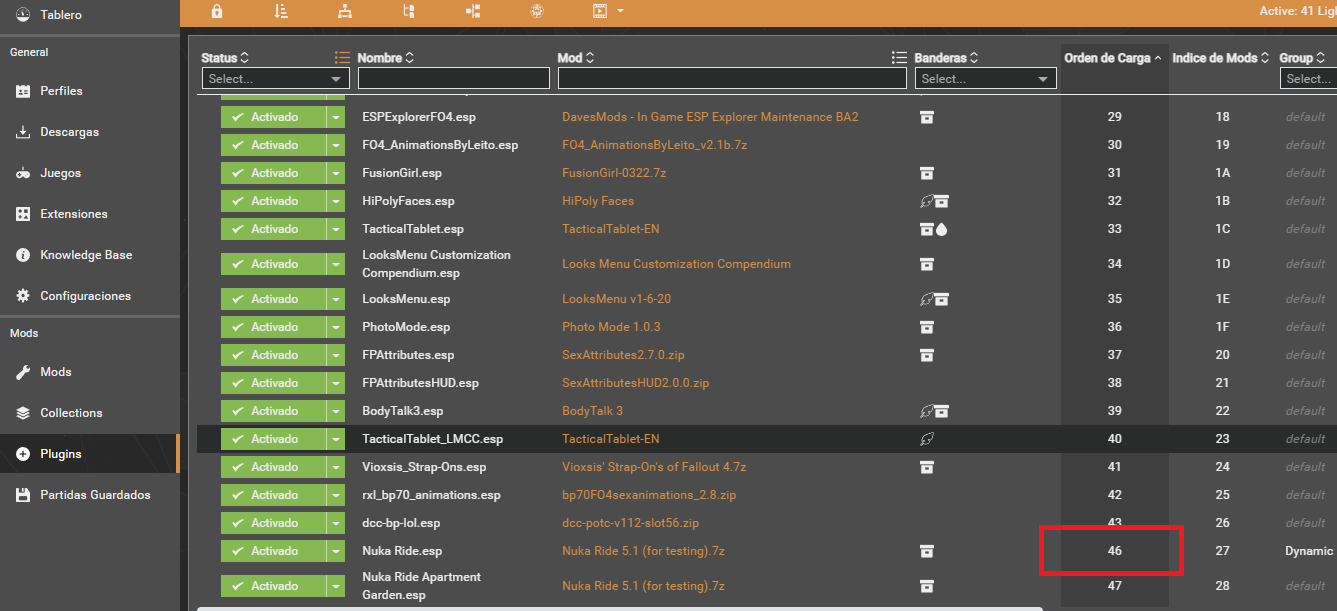Open Partidas Guardados in sidebar

(x=90, y=495)
